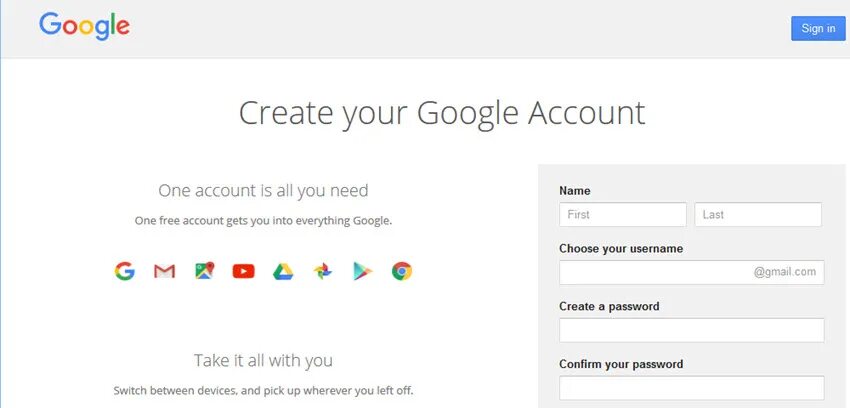
Task: Focus the Last name field
Action: (758, 215)
